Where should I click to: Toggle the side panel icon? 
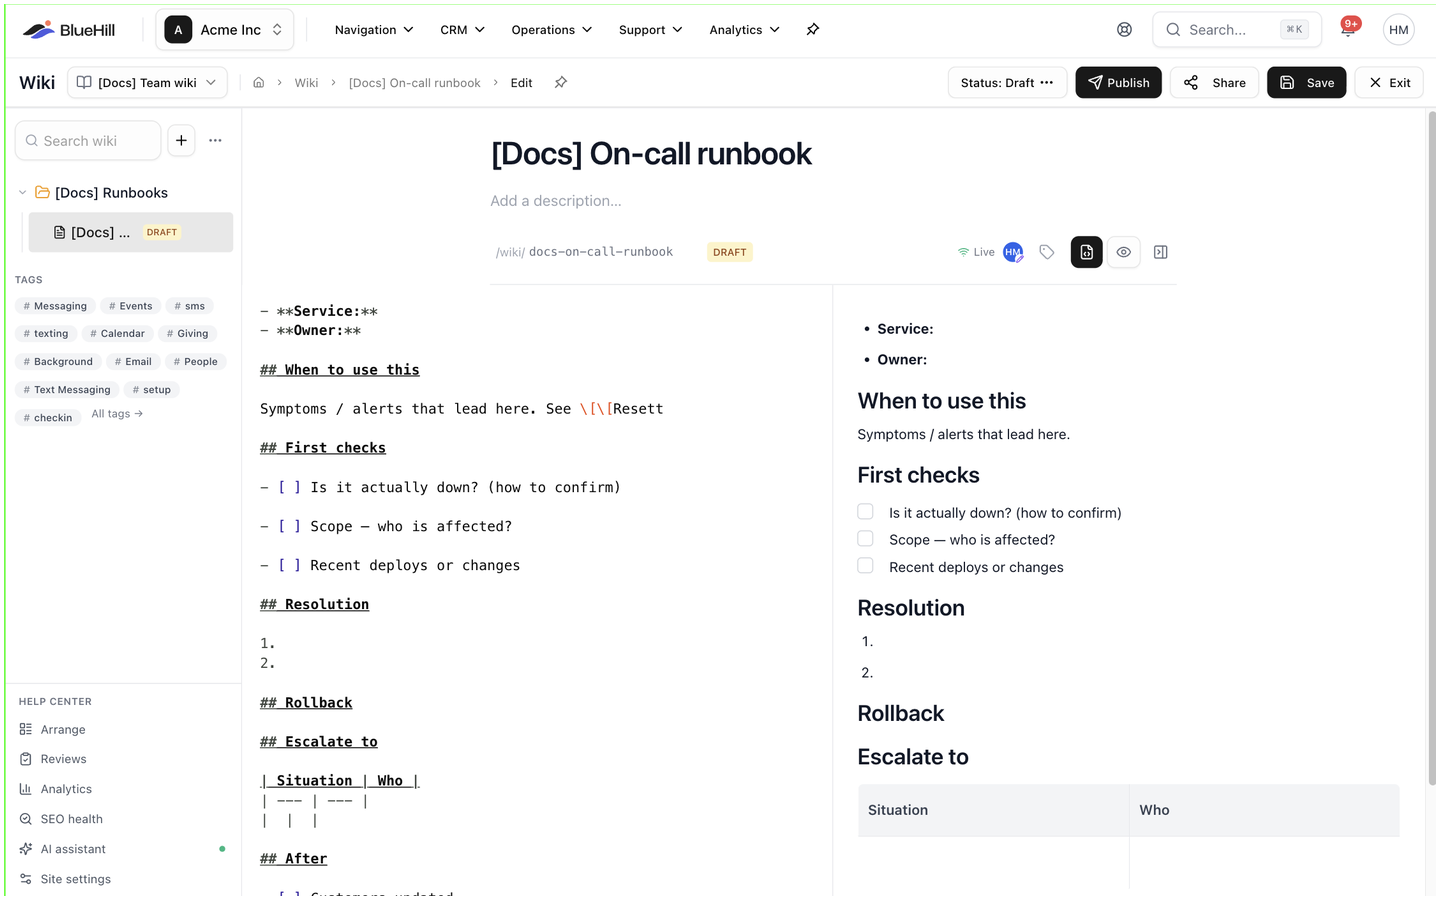[1160, 252]
